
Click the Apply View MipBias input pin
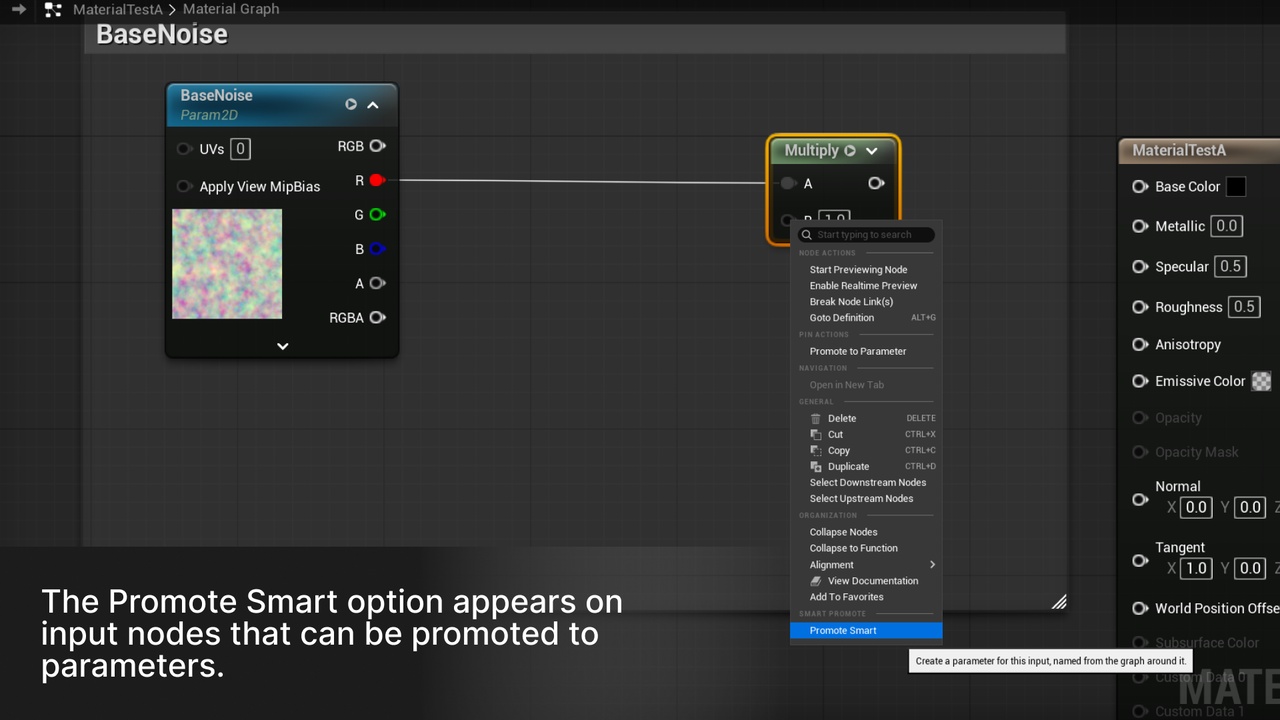[184, 186]
